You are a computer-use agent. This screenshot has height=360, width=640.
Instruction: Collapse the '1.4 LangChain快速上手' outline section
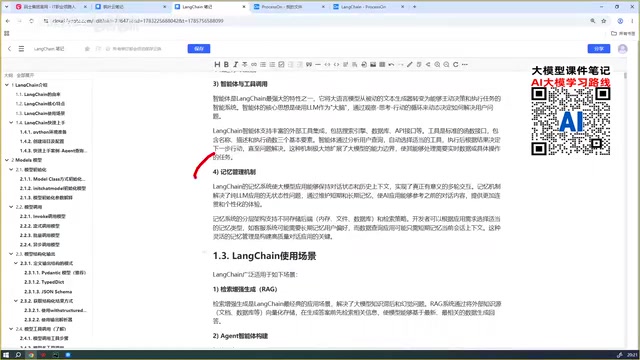click(11, 122)
